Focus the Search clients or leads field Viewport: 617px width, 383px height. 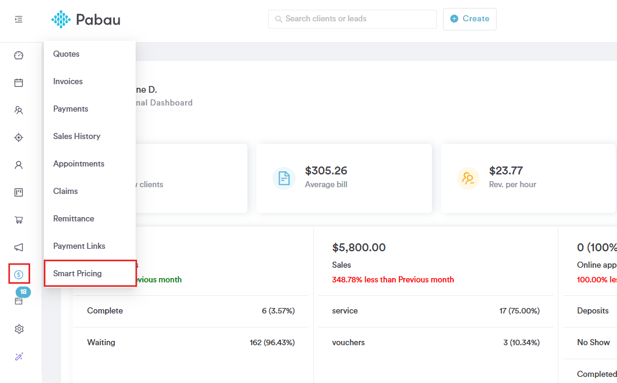(352, 19)
